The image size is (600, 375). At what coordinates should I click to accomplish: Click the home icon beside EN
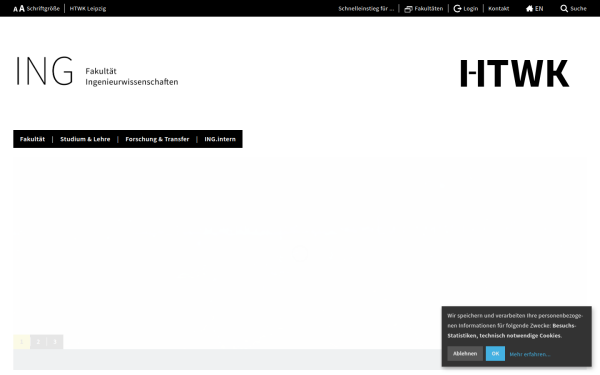(x=530, y=8)
